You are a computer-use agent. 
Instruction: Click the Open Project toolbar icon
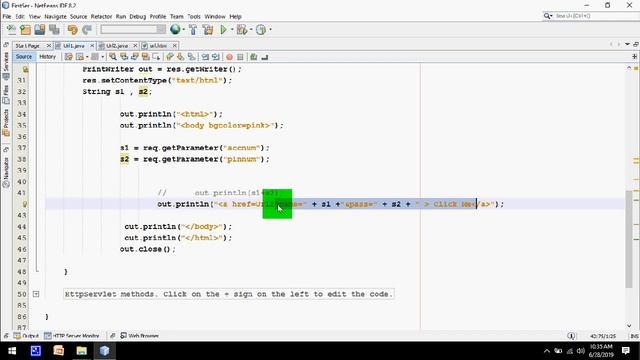40,29
